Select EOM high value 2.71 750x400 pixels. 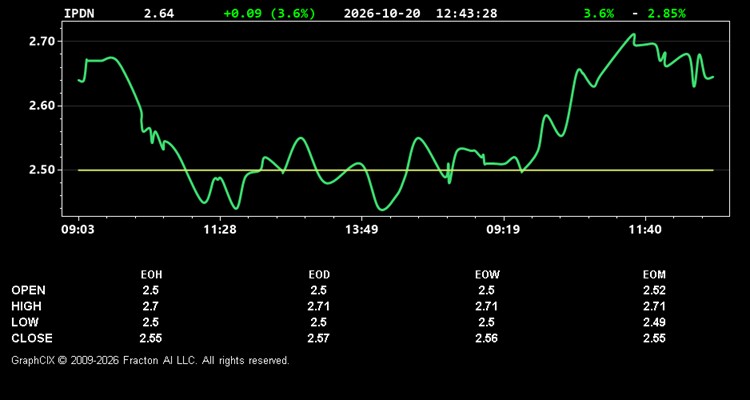pos(654,306)
